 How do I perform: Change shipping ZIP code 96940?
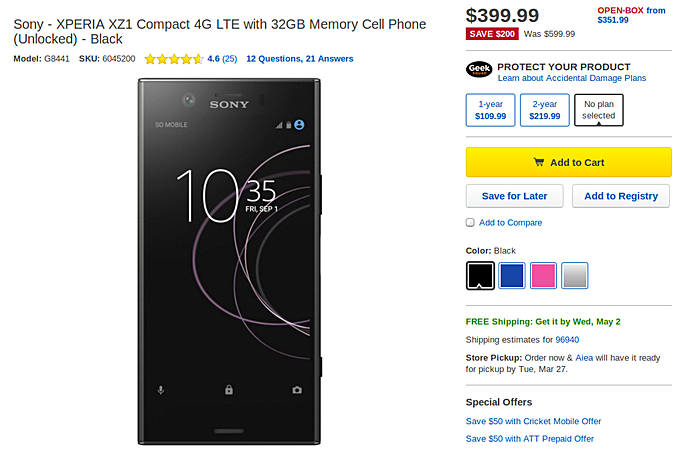point(567,340)
